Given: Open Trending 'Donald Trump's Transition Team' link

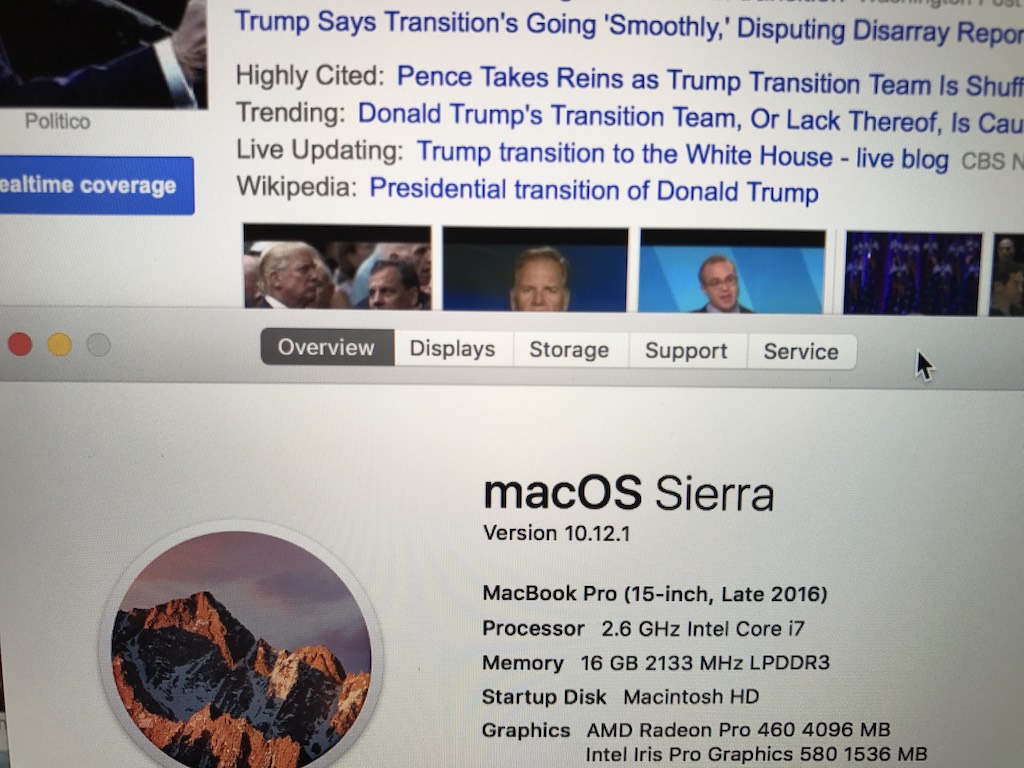Looking at the screenshot, I should pos(690,118).
